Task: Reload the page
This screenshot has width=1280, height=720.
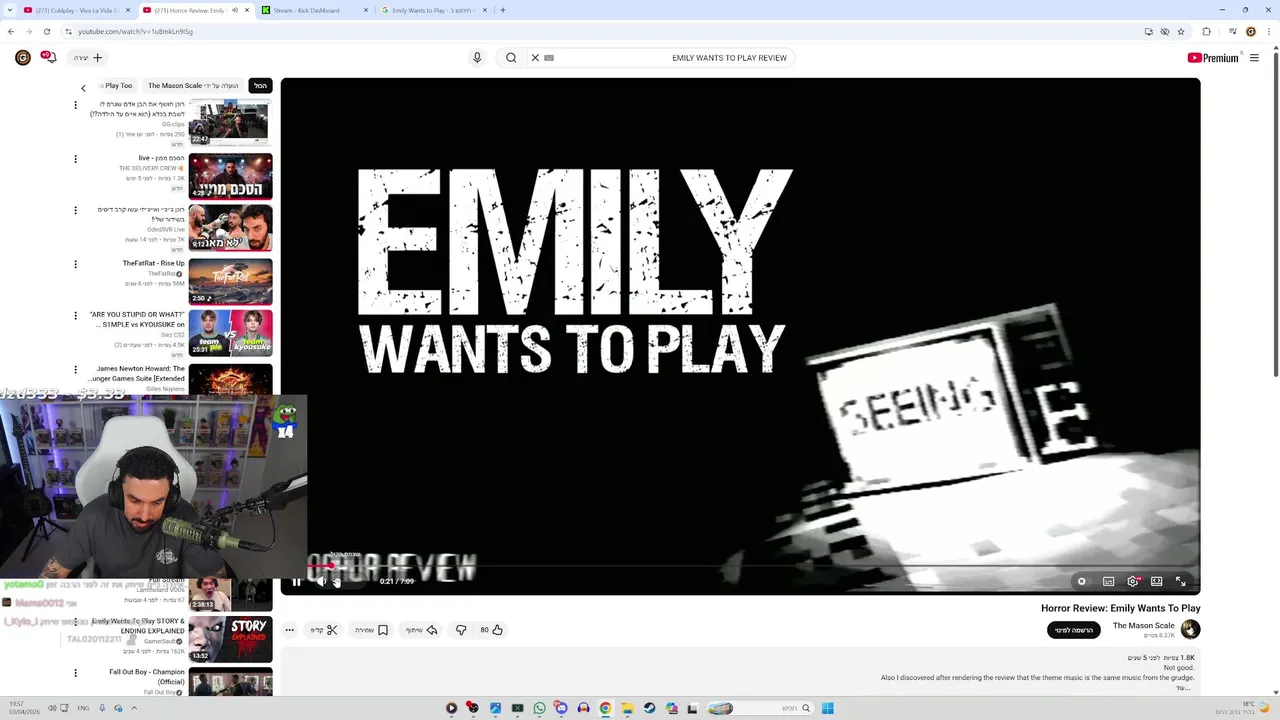Action: pos(46,31)
